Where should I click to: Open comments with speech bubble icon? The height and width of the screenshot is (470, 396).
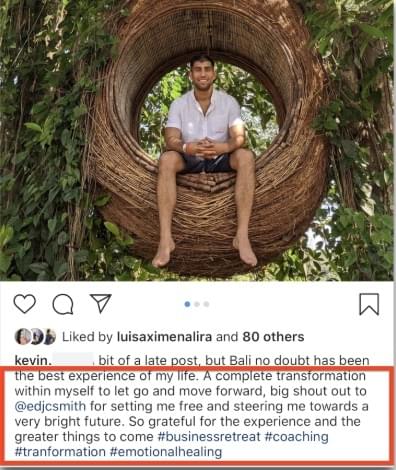pyautogui.click(x=63, y=304)
